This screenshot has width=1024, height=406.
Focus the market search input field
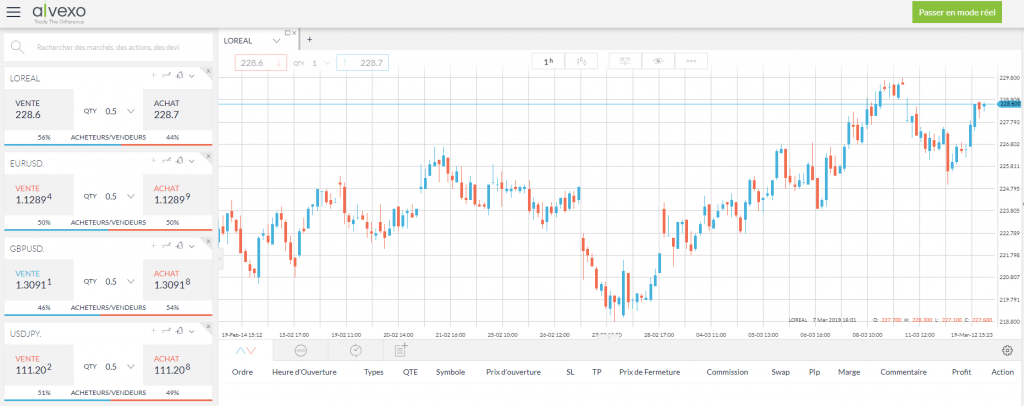[108, 47]
